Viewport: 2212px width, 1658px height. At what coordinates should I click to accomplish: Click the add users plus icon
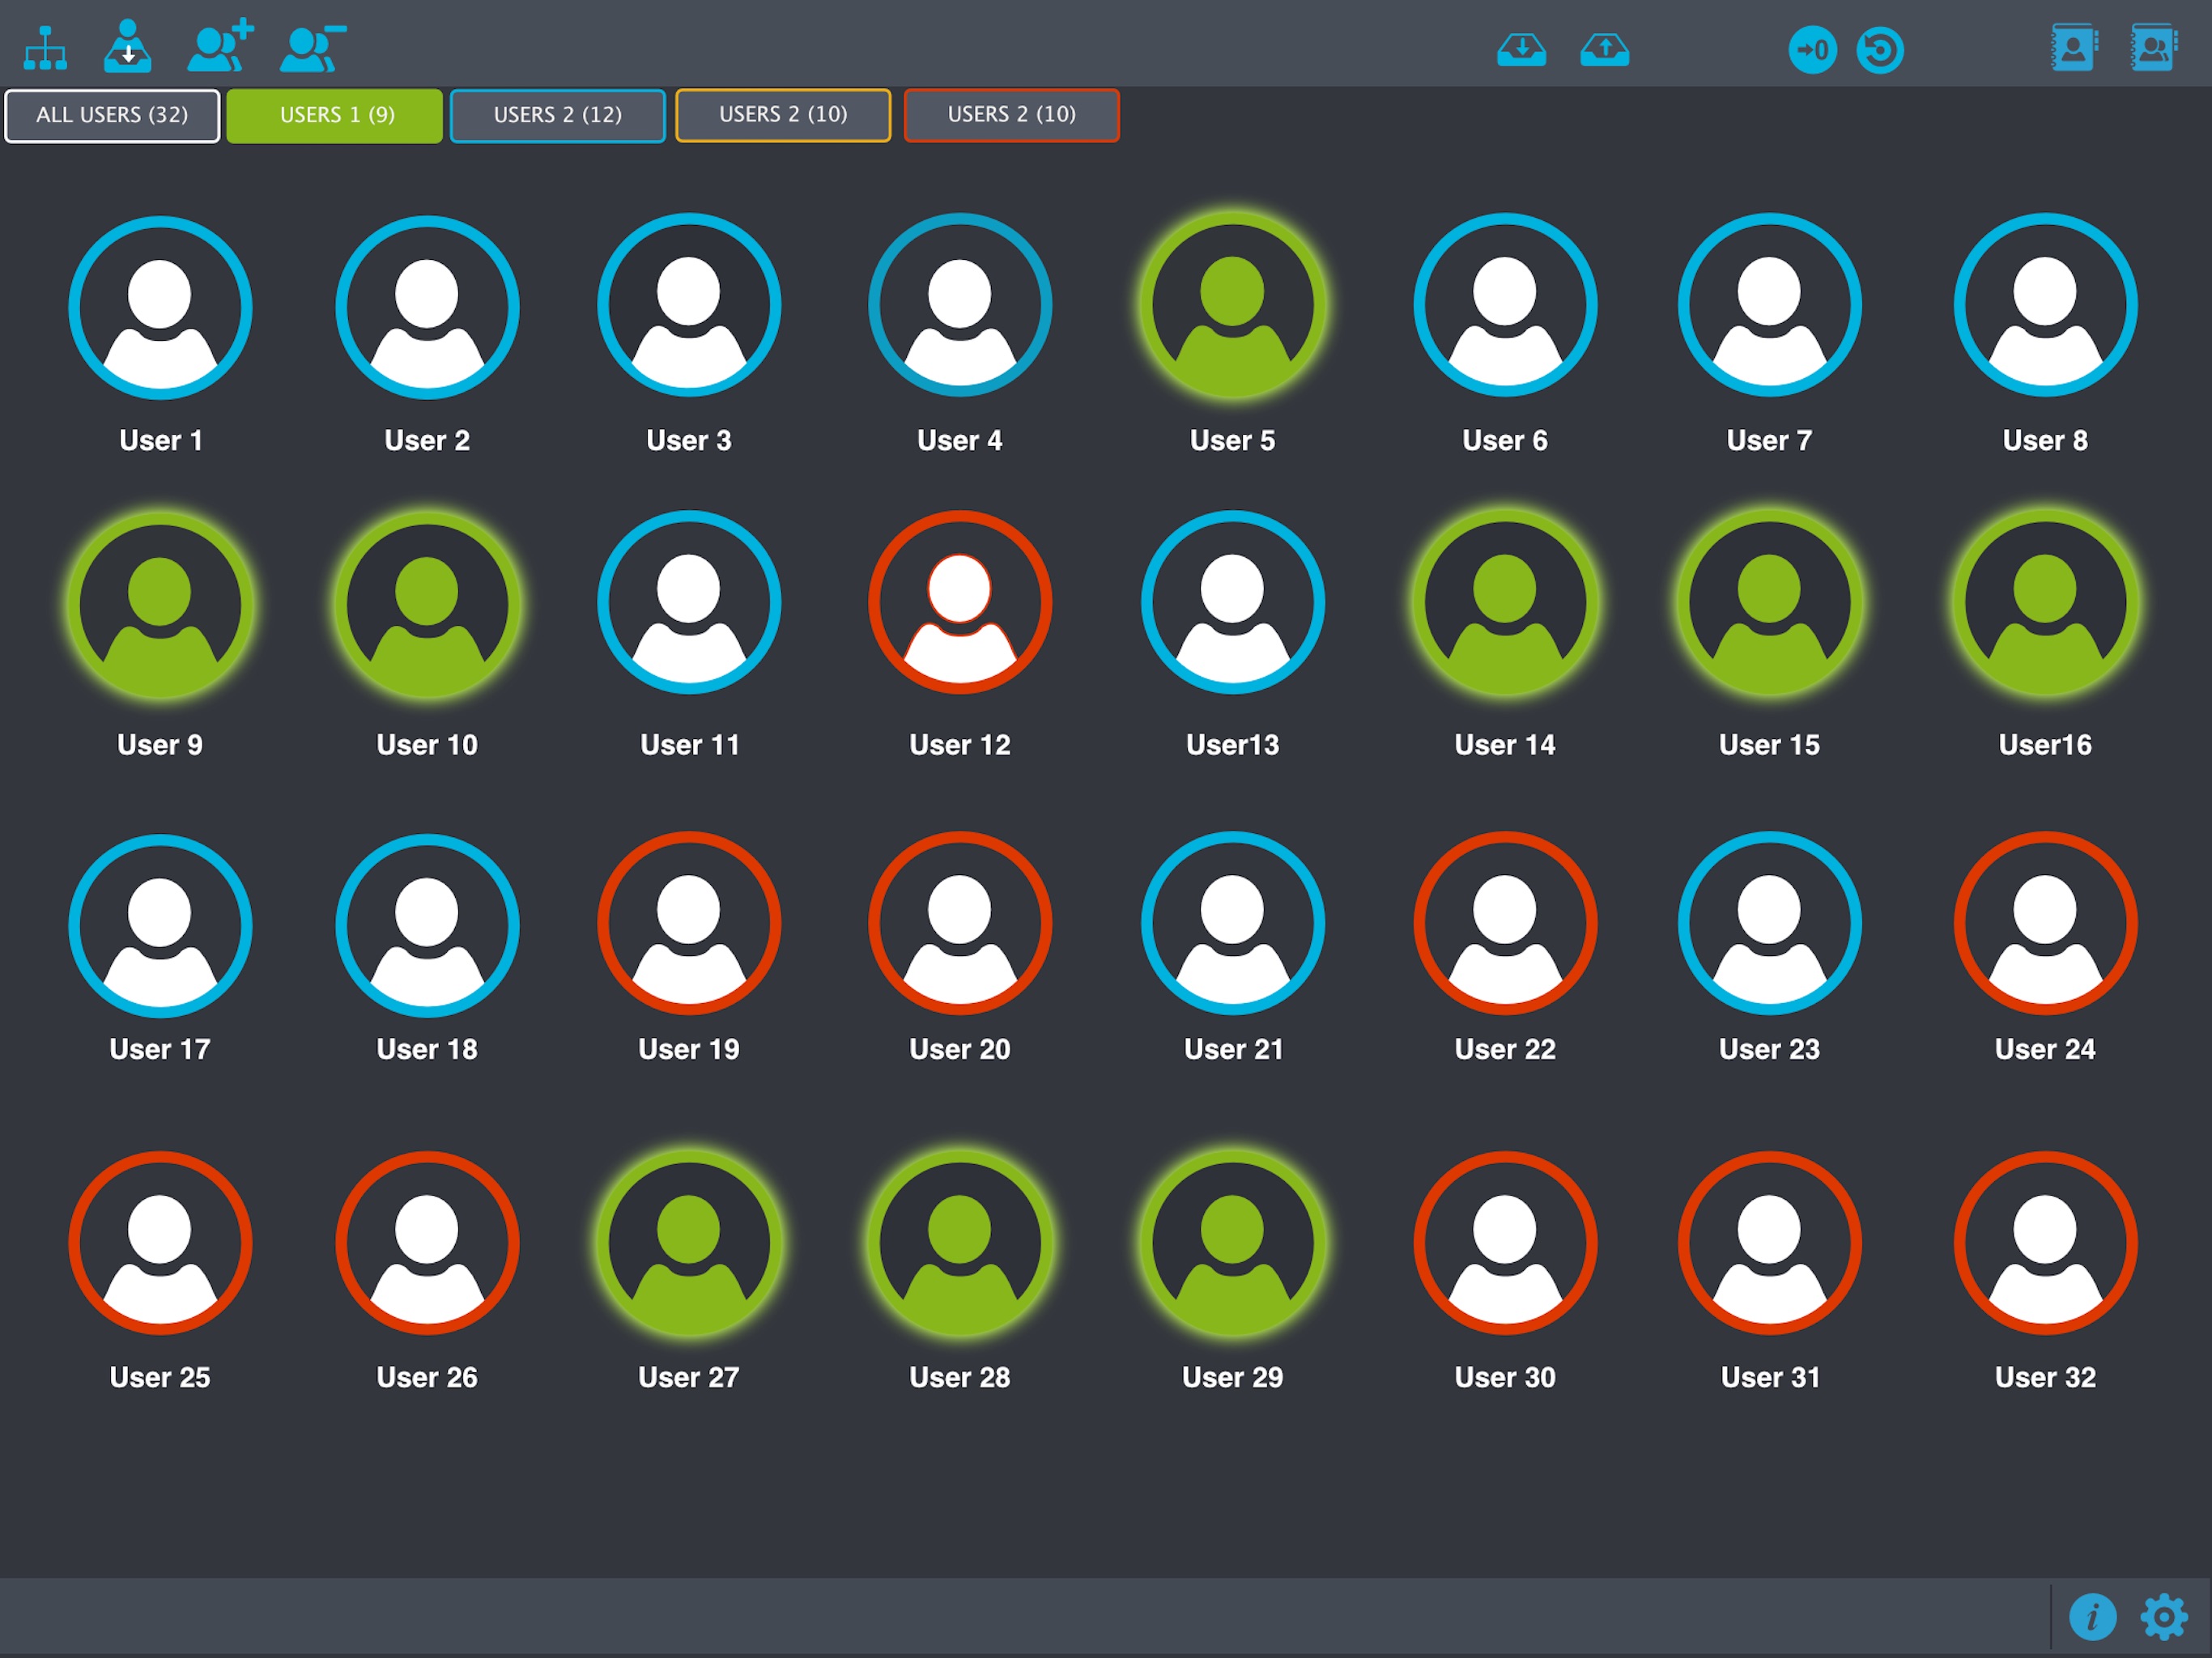point(221,46)
